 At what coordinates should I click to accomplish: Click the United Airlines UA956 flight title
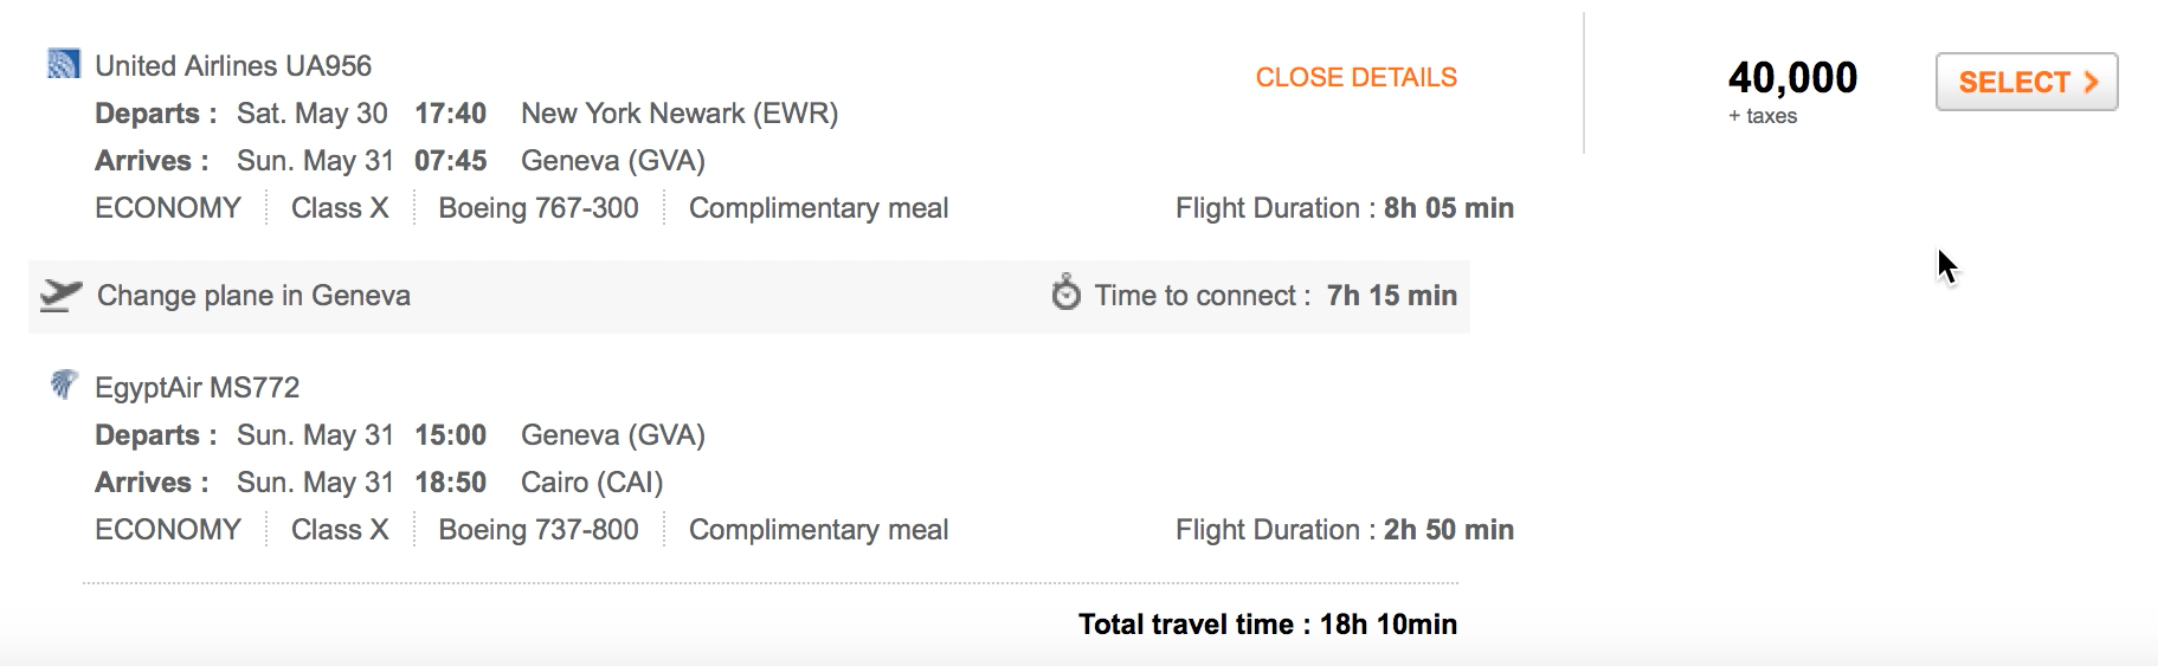point(233,66)
